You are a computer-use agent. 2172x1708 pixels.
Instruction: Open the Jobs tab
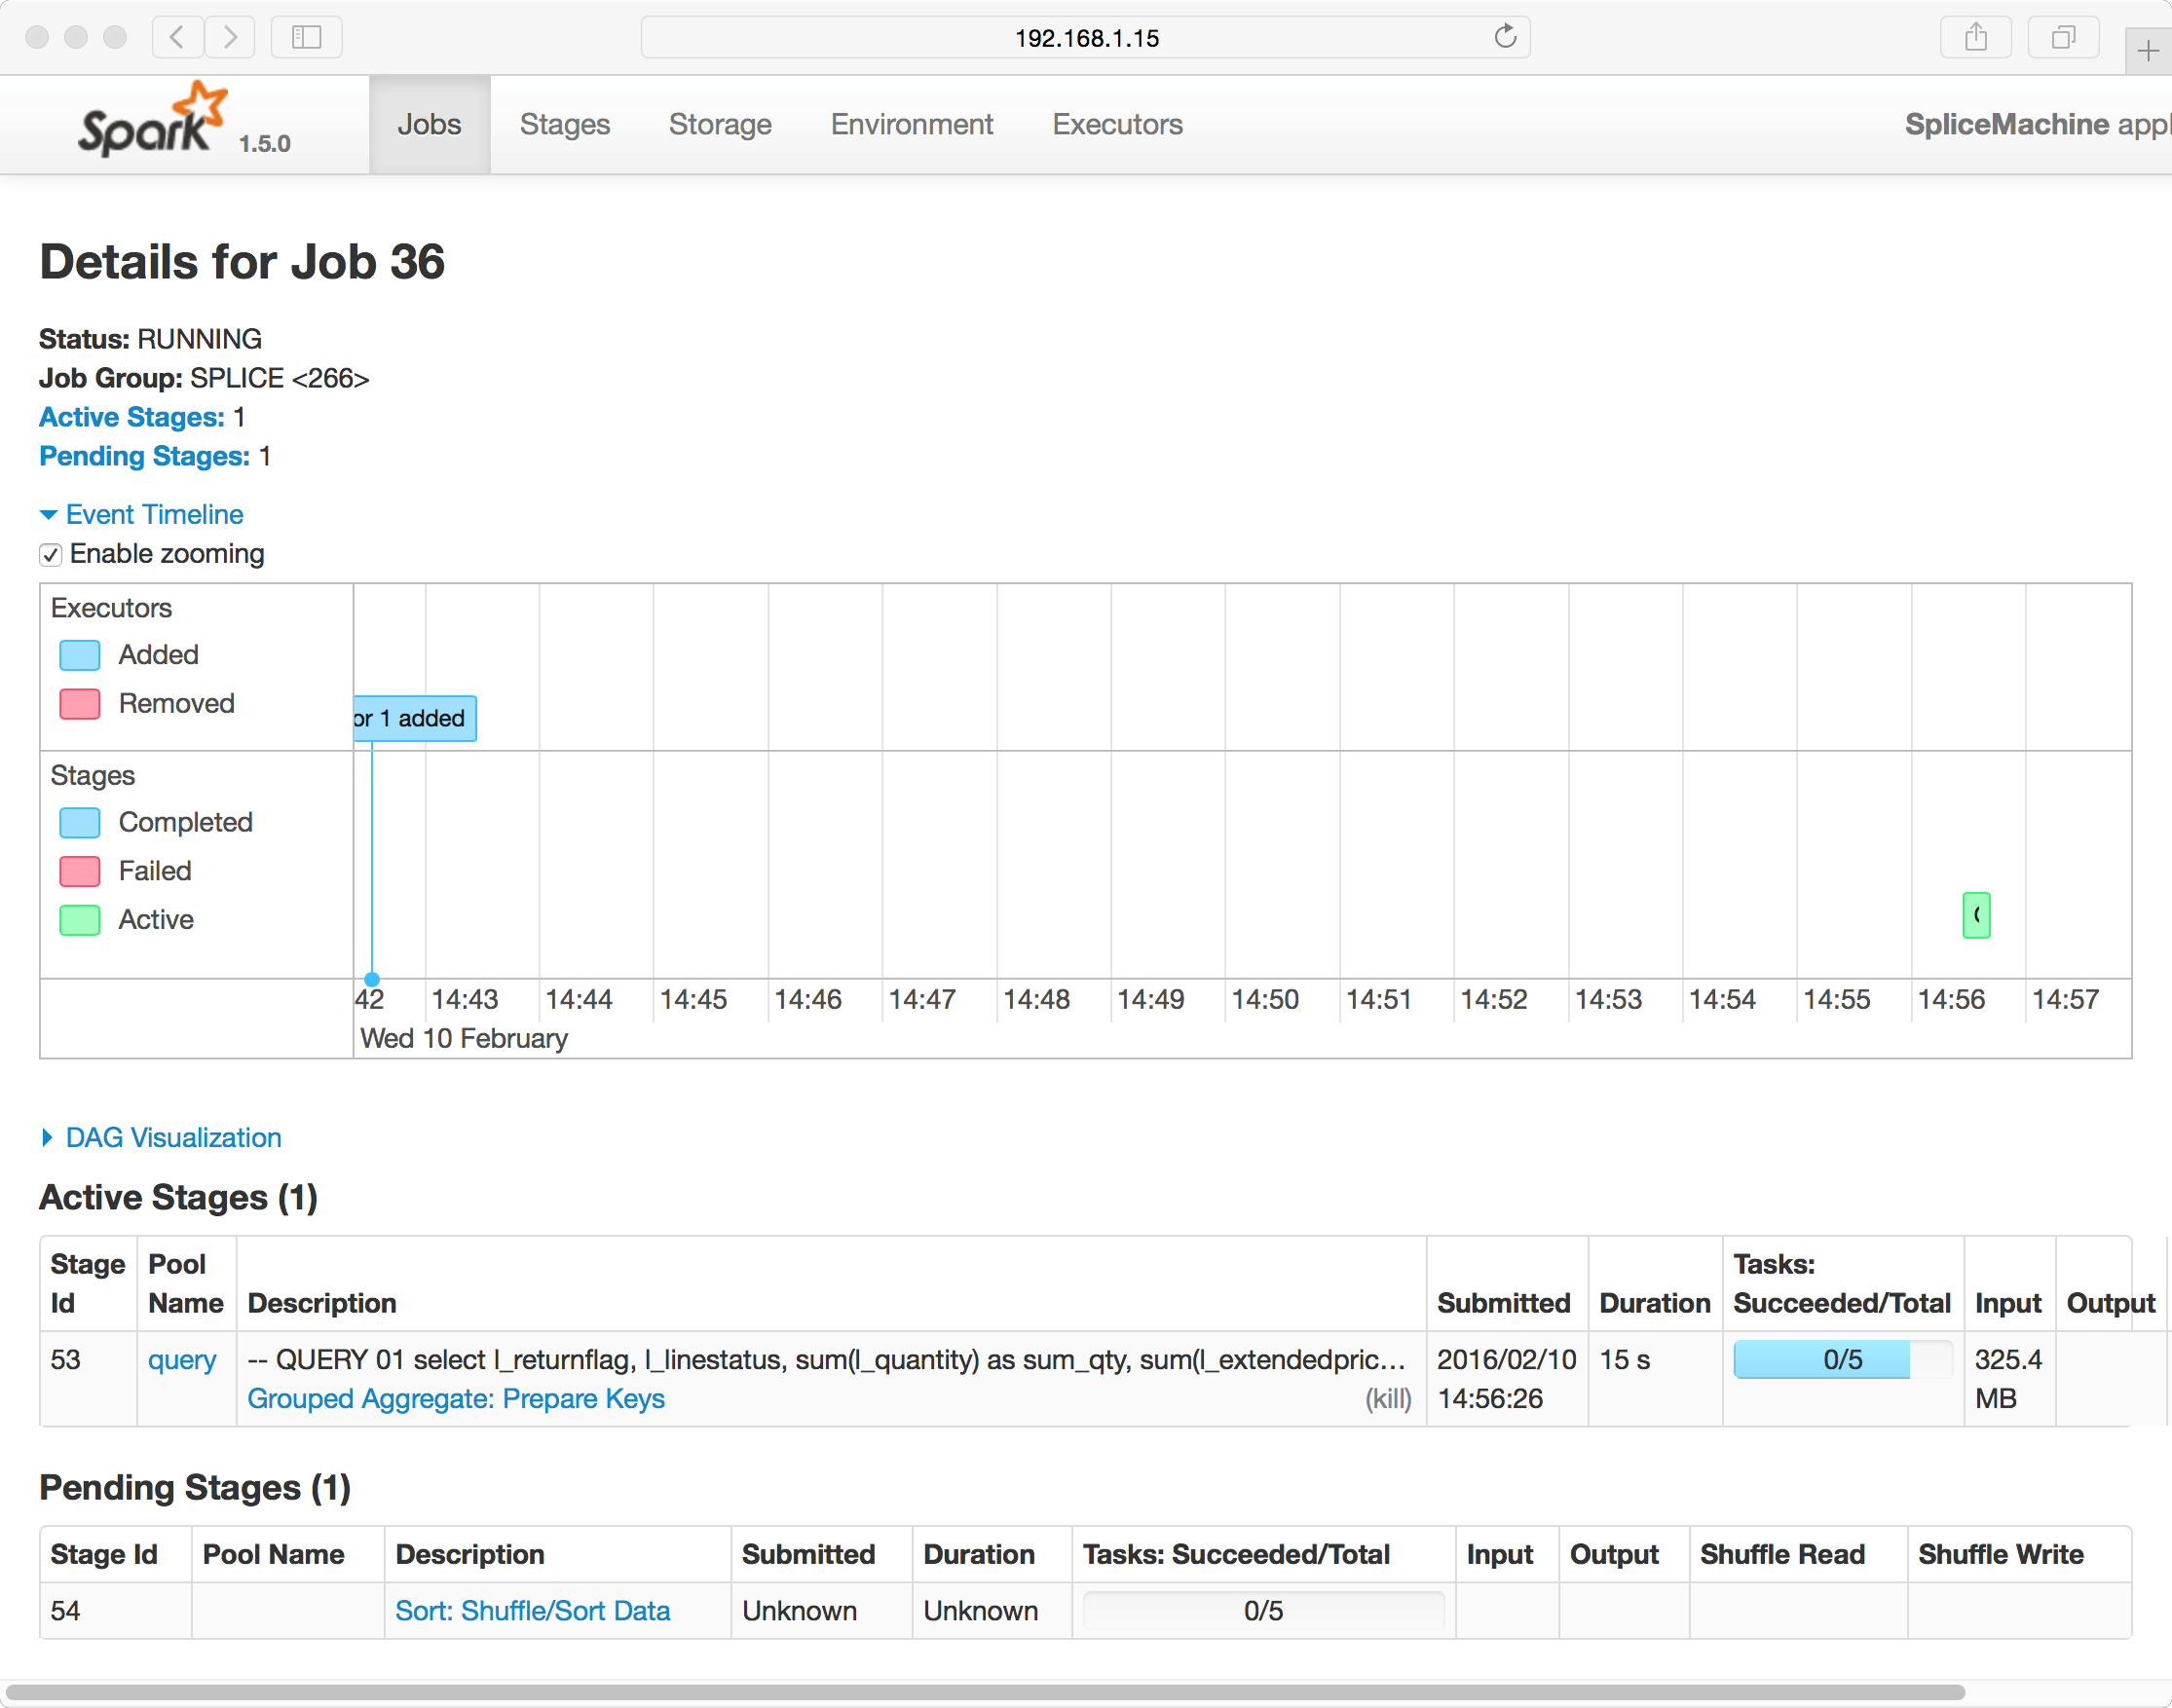click(429, 124)
